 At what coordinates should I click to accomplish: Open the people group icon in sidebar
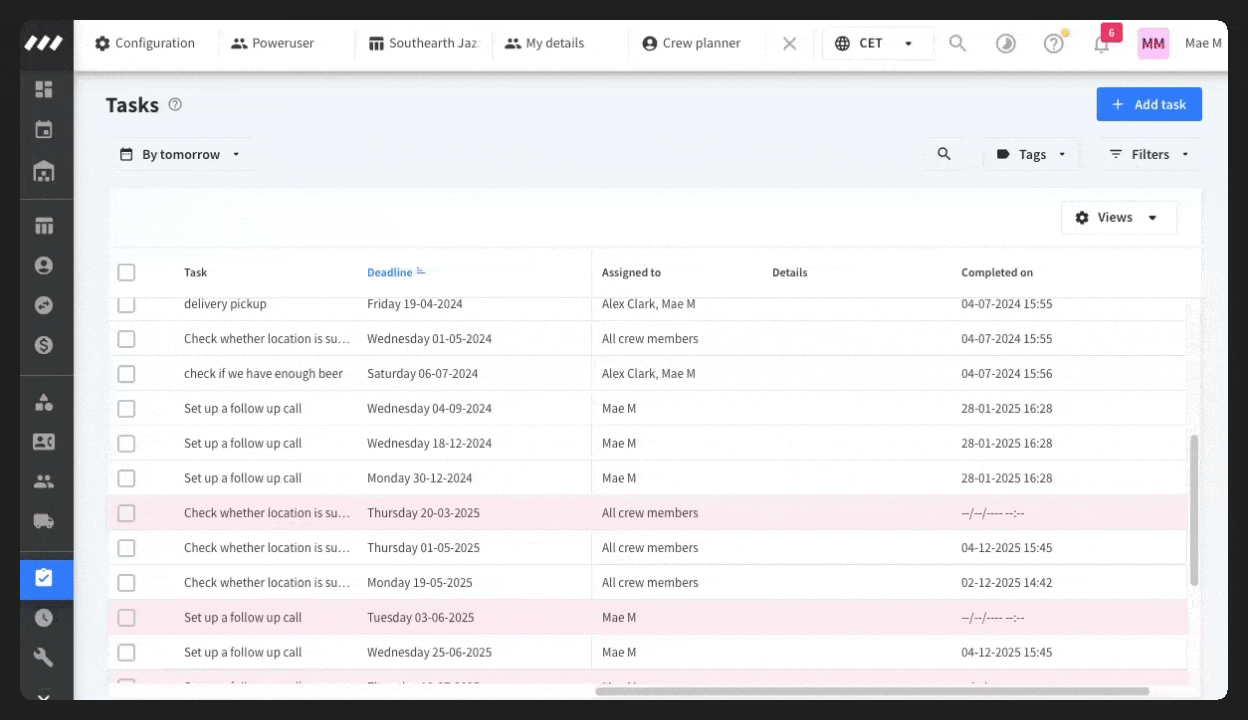[x=44, y=481]
